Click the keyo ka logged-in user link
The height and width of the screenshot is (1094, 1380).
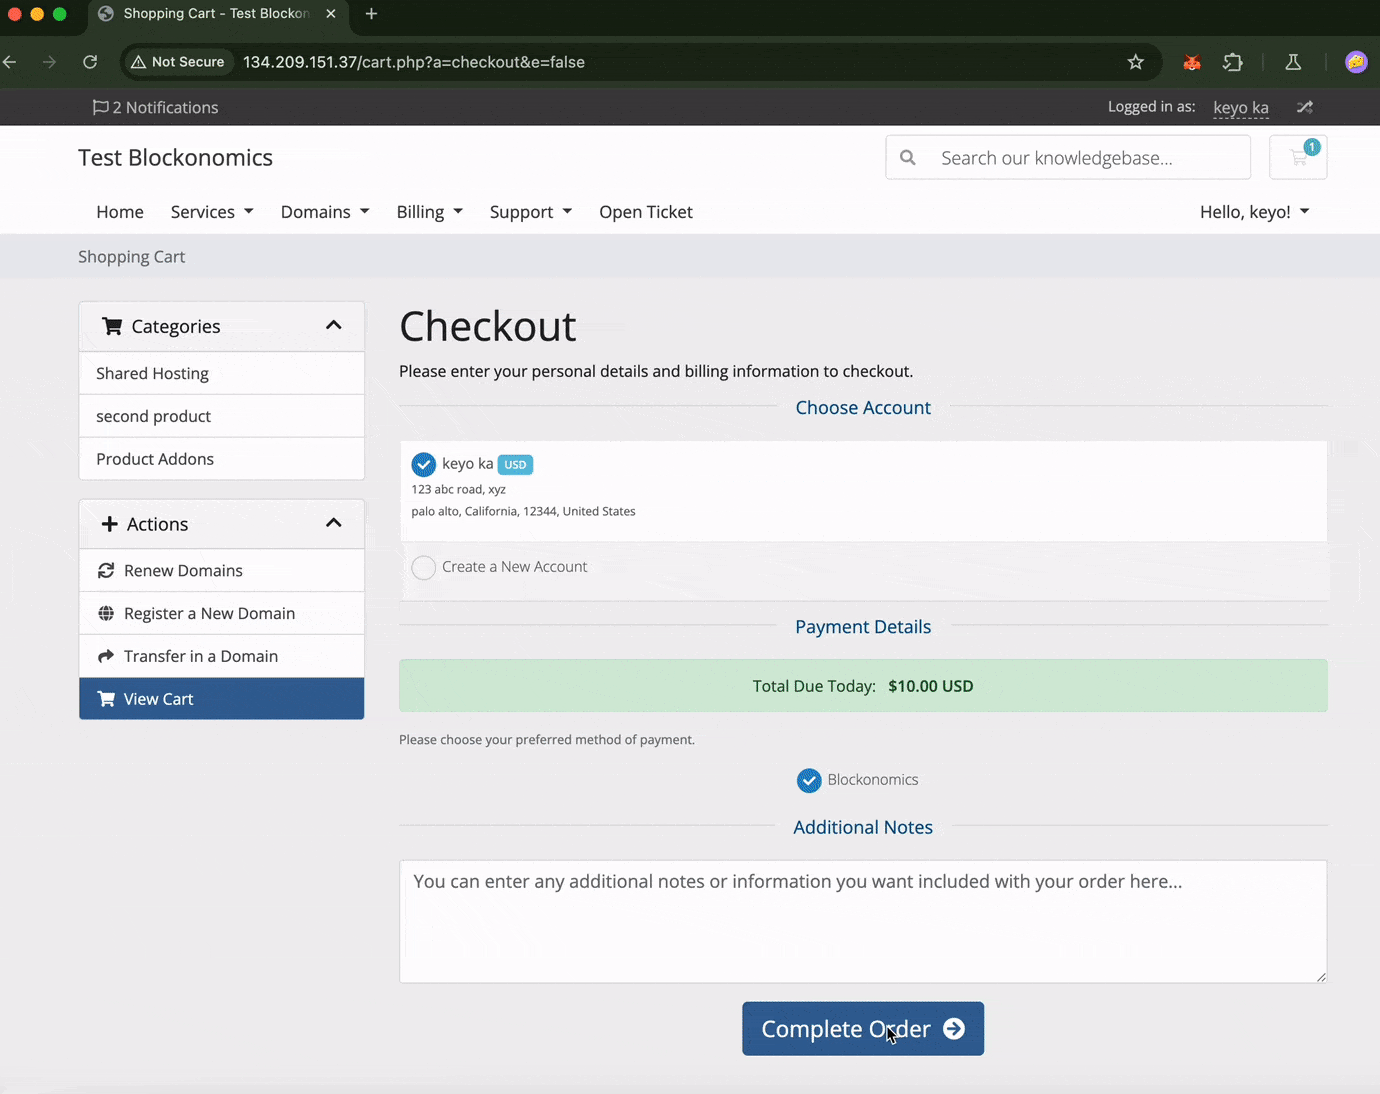1241,107
